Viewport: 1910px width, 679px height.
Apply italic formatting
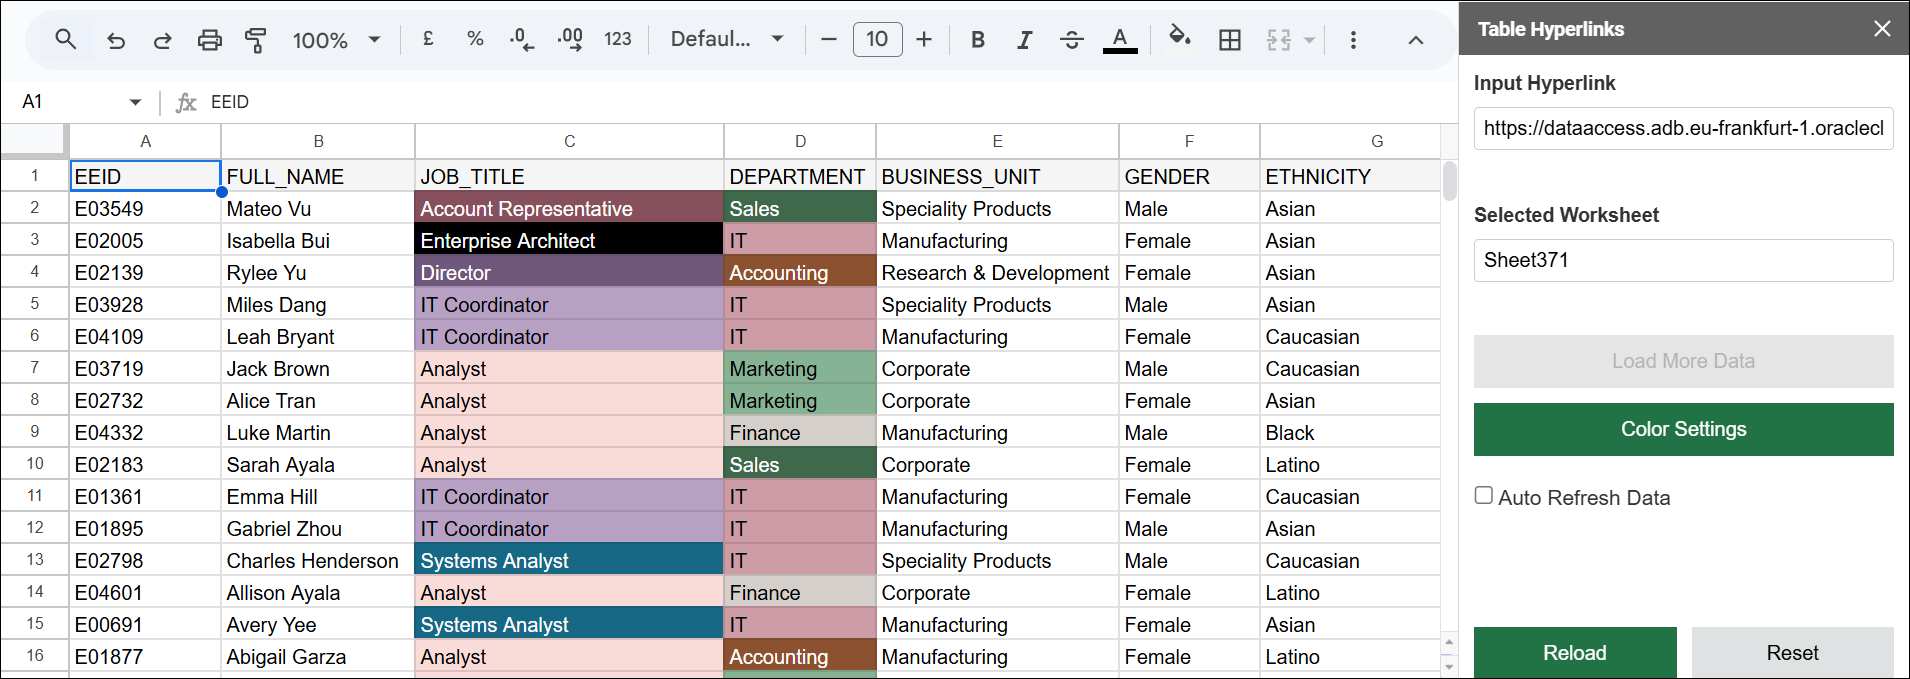(x=1024, y=40)
